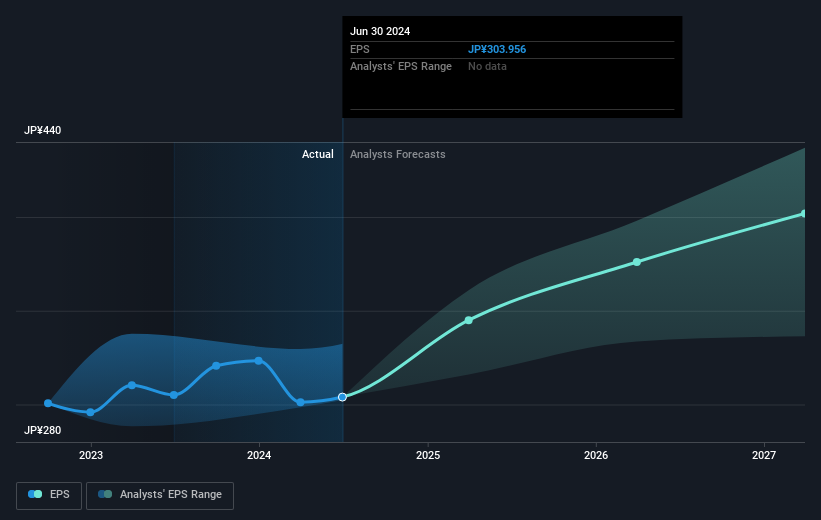
Task: Select the 2025 forecast EPS data point
Action: pos(469,320)
